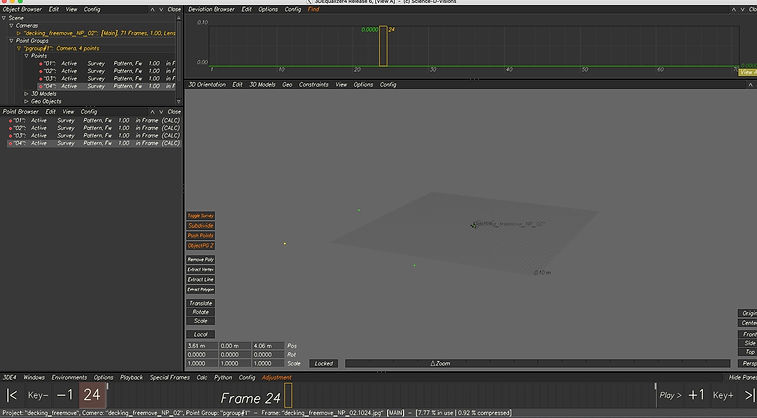Viewport: 757px width, 418px height.
Task: Click red dot icon of point "03" in Object Browser
Action: (x=41, y=79)
